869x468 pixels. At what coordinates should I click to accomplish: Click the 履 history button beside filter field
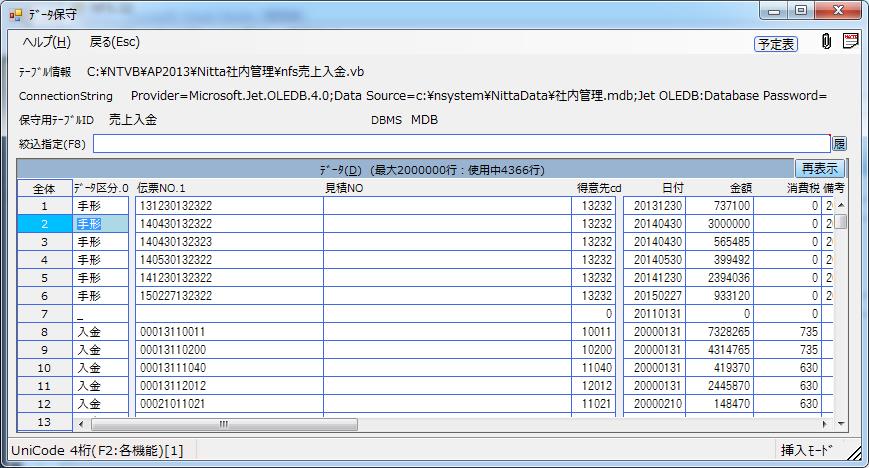(x=839, y=145)
